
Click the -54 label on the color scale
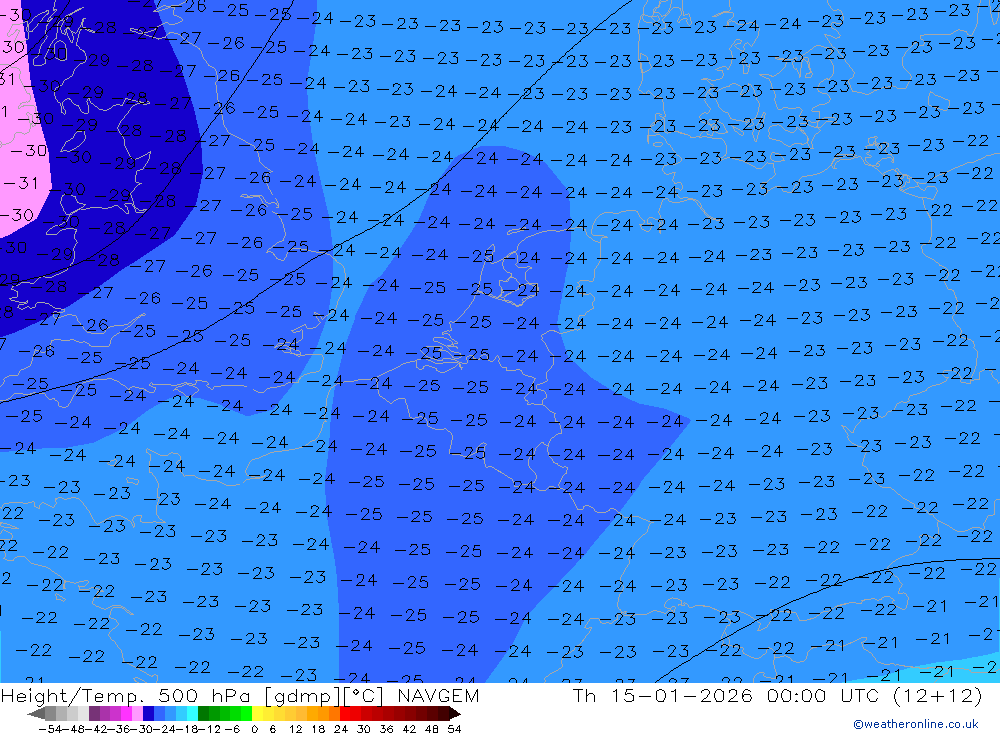click(x=50, y=729)
